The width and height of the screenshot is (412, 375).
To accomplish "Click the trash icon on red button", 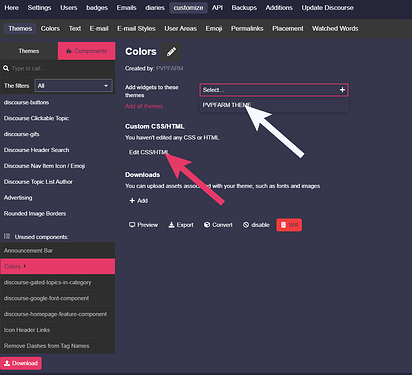I will (283, 225).
